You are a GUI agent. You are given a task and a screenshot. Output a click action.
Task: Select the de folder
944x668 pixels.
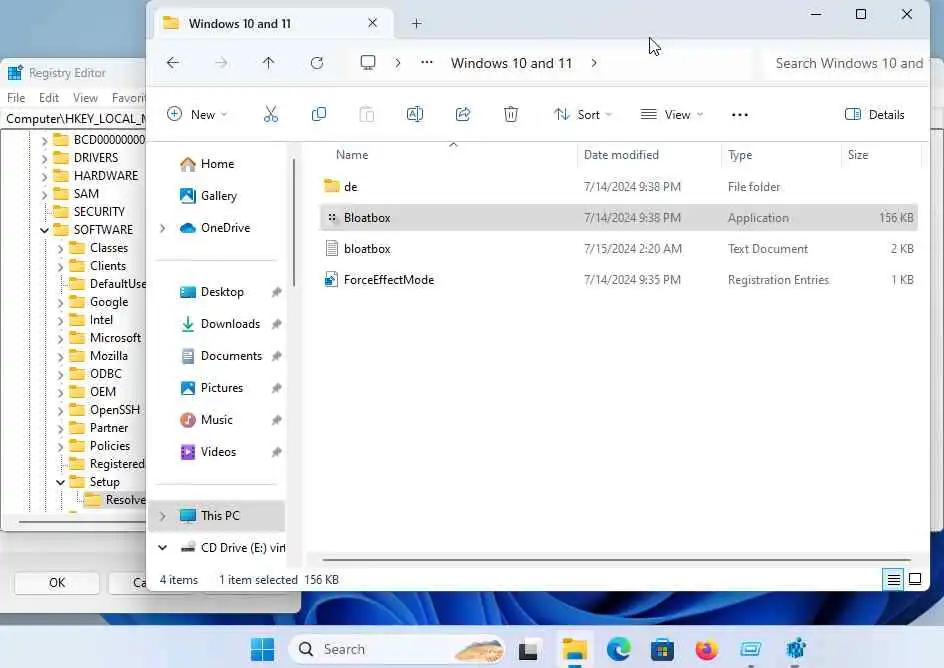click(x=618, y=187)
